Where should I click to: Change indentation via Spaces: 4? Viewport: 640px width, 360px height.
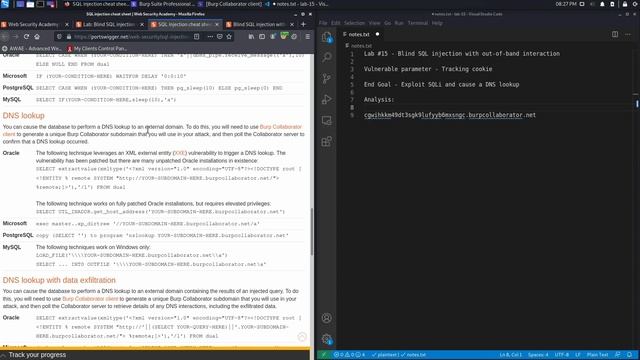pos(538,355)
